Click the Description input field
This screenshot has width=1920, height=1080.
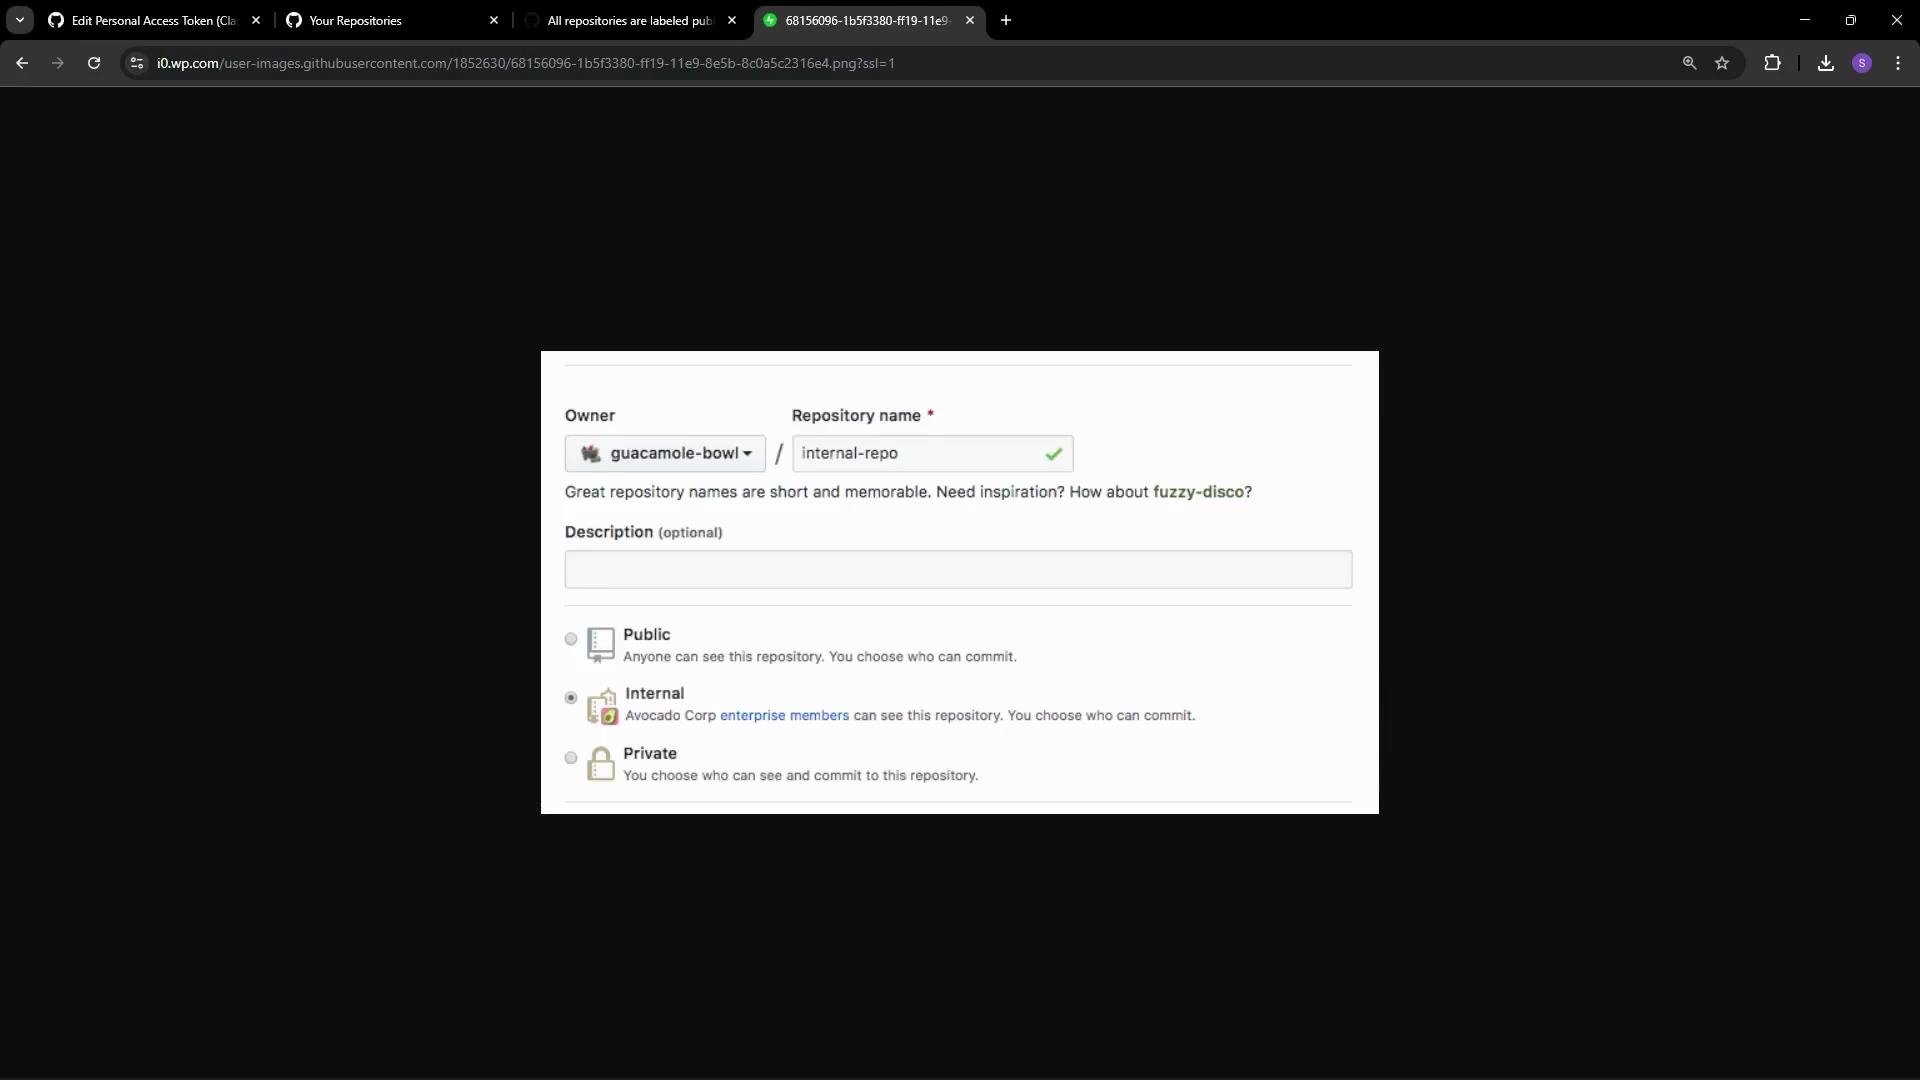tap(958, 569)
